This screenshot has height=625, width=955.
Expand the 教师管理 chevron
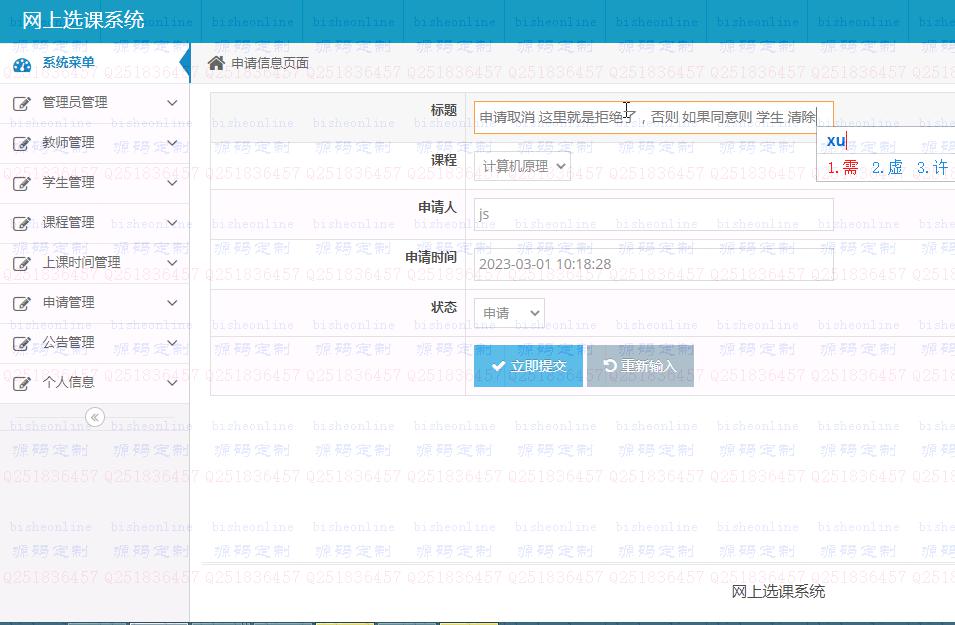[x=172, y=143]
